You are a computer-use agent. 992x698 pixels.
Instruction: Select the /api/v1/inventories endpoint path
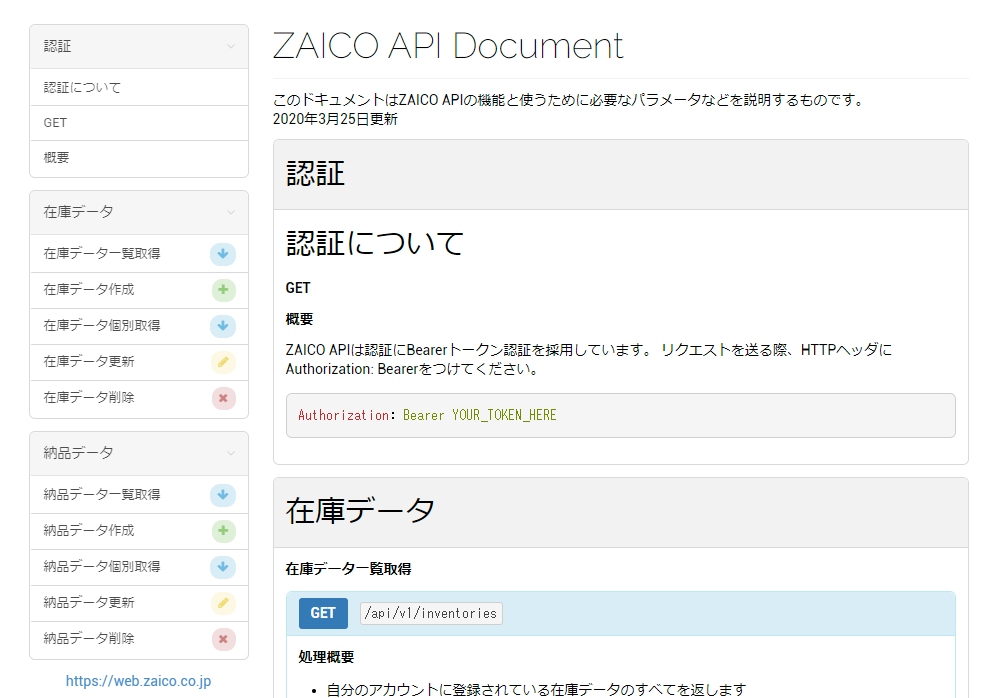pyautogui.click(x=431, y=613)
